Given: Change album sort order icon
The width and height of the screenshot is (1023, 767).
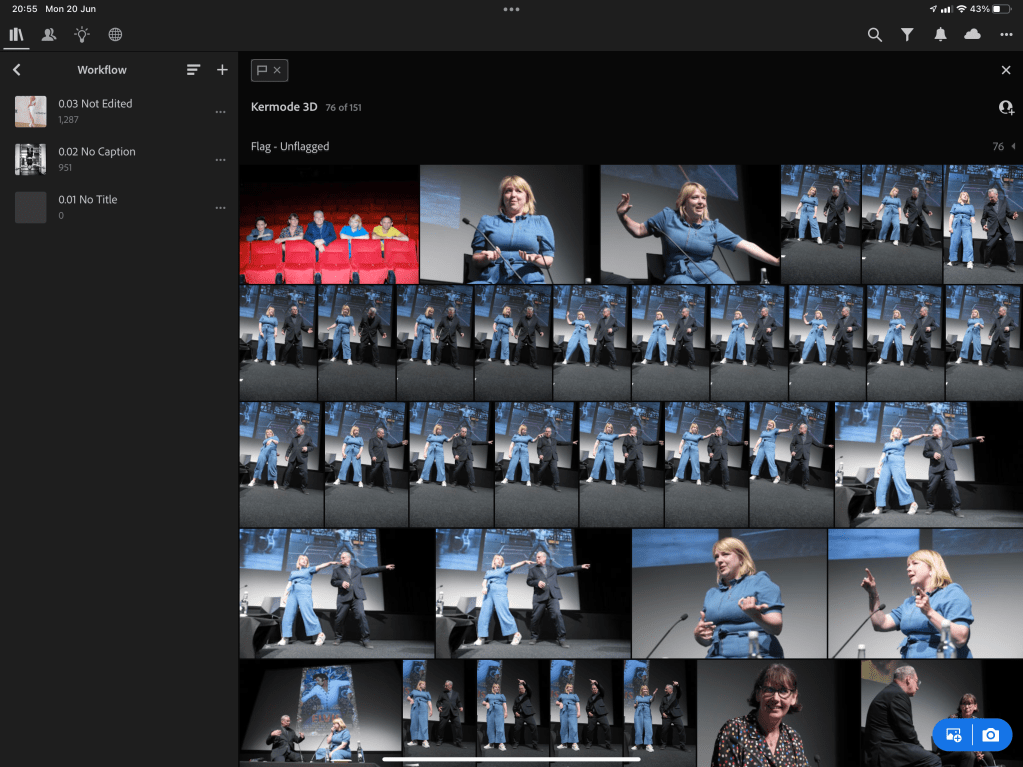Looking at the screenshot, I should 193,70.
